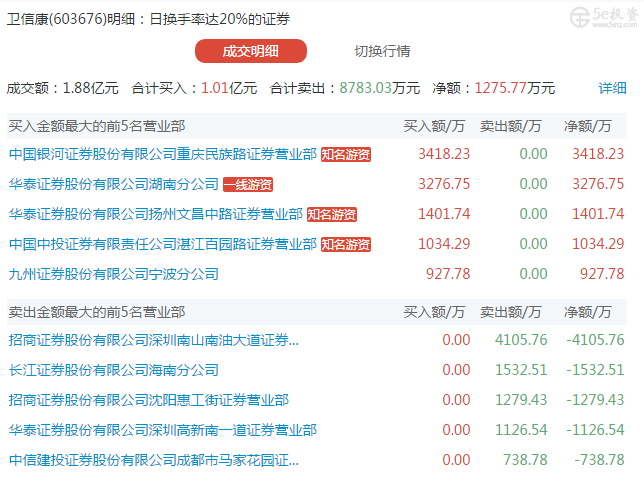The width and height of the screenshot is (644, 481).
Task: Click sell amount 1279.43 value
Action: 521,400
